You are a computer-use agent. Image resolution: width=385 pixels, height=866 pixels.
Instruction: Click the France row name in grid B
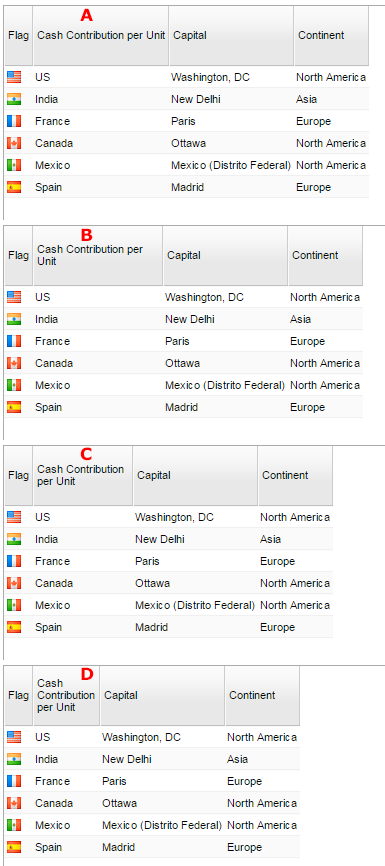(52, 341)
